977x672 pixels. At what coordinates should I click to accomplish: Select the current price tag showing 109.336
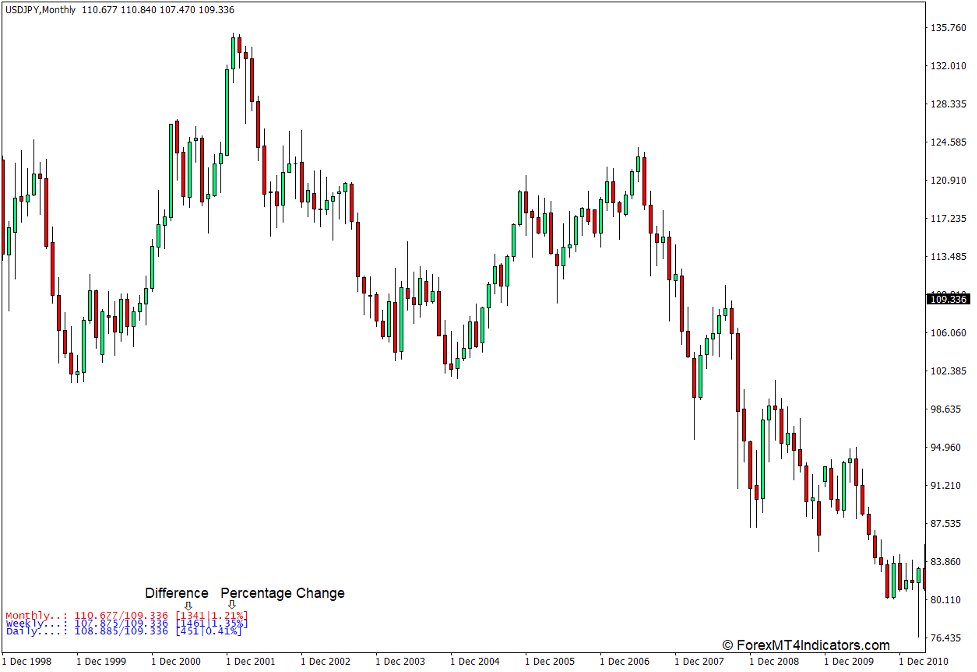pyautogui.click(x=946, y=299)
